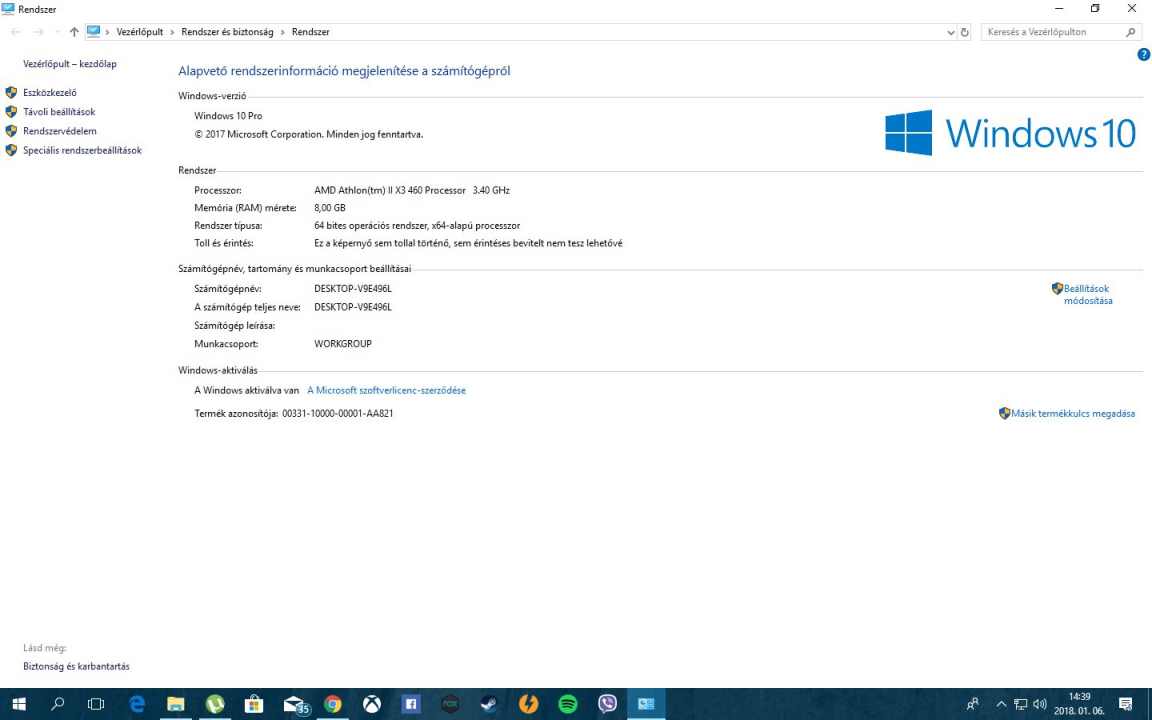Viewport: 1152px width, 720px height.
Task: Open Microsoft Store from the taskbar
Action: (x=253, y=705)
